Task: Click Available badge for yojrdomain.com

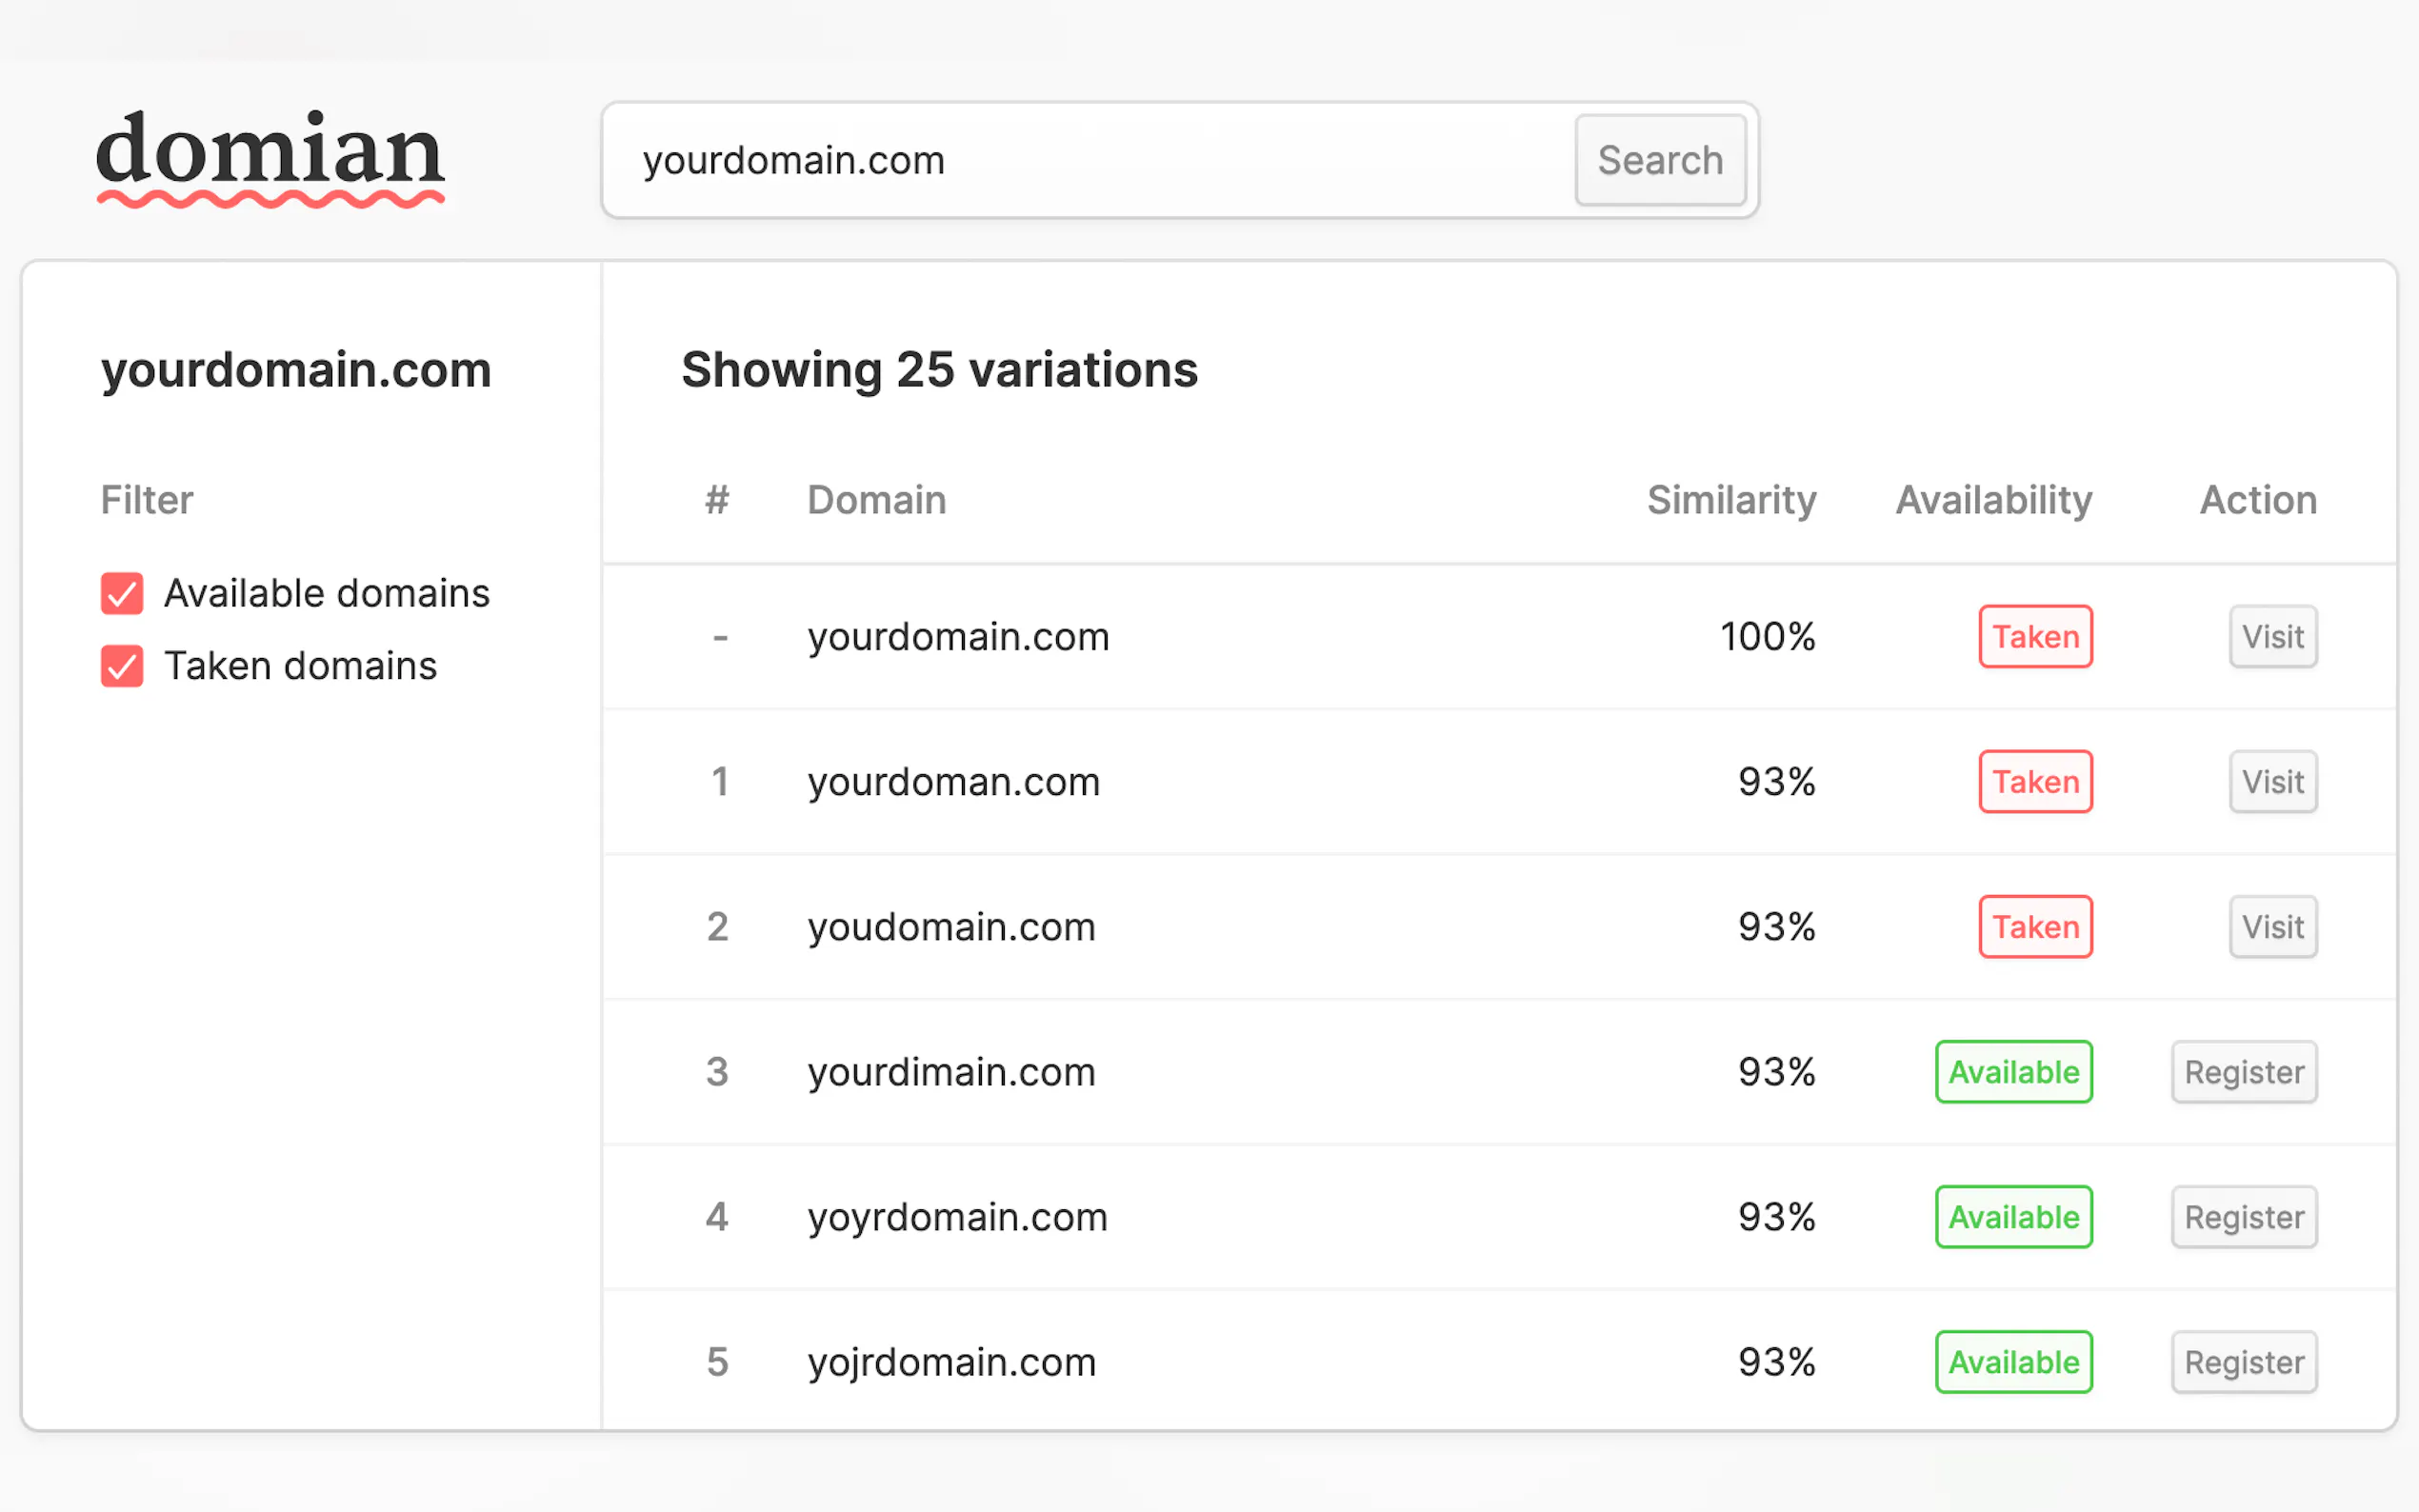Action: click(x=2013, y=1362)
